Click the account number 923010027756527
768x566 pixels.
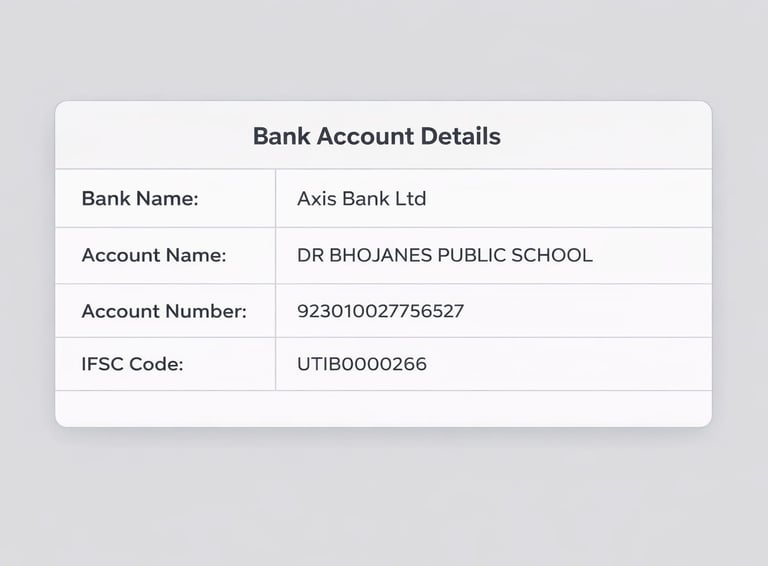coord(381,311)
